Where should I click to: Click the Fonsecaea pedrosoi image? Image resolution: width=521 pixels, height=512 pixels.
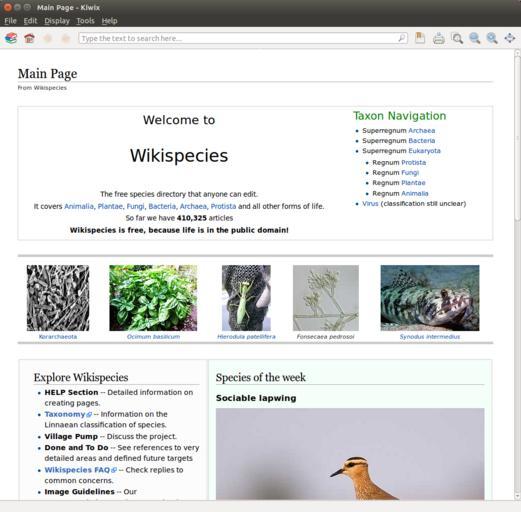[326, 298]
